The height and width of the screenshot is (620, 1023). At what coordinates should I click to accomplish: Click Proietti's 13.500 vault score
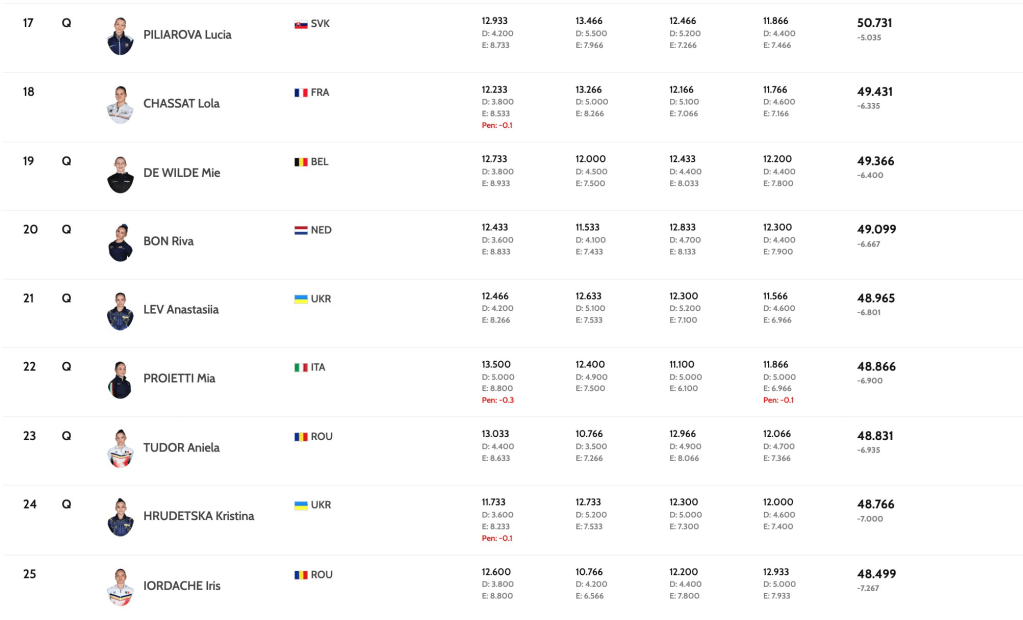(495, 366)
